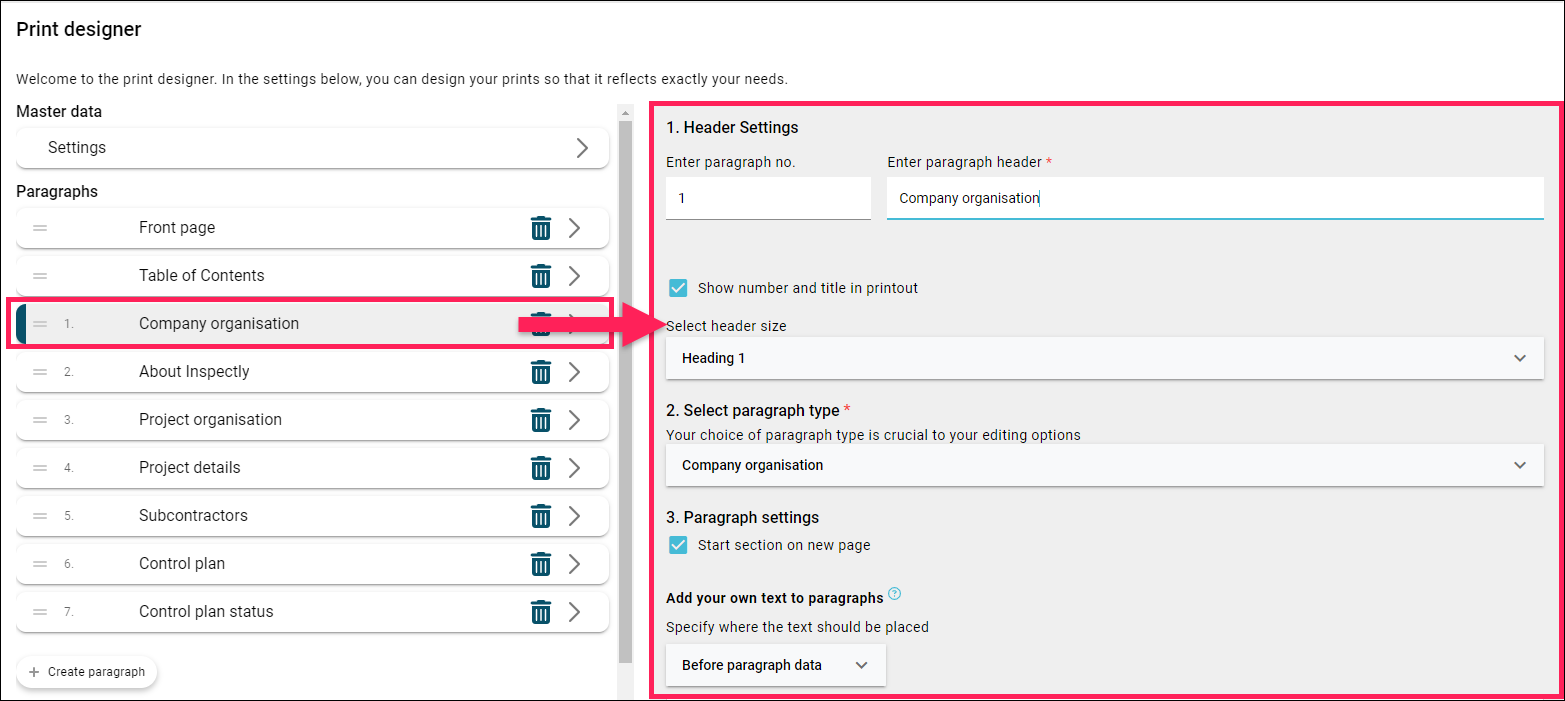
Task: Select the Subcontractors paragraph label
Action: pyautogui.click(x=193, y=516)
